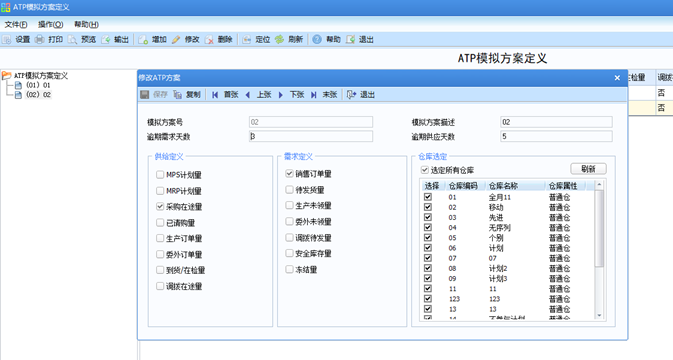The width and height of the screenshot is (673, 360).
Task: Check 待发货量 checkbox
Action: 289,189
